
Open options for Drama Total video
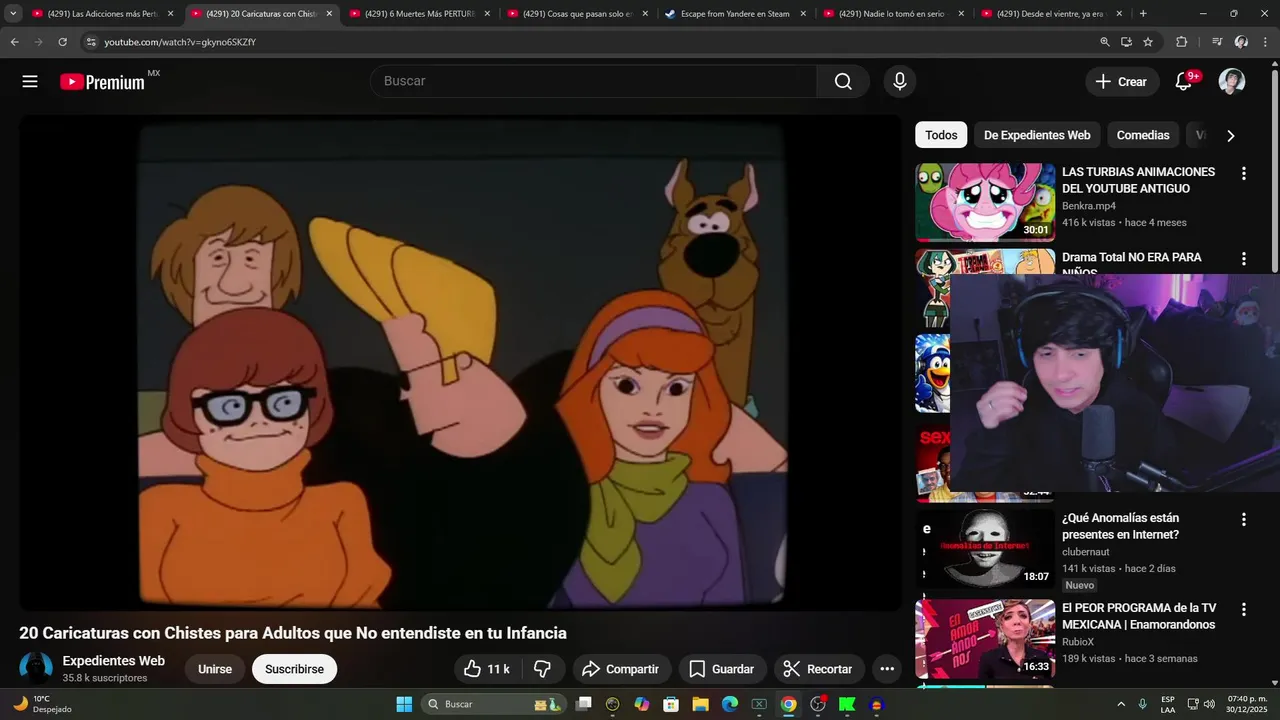point(1244,259)
